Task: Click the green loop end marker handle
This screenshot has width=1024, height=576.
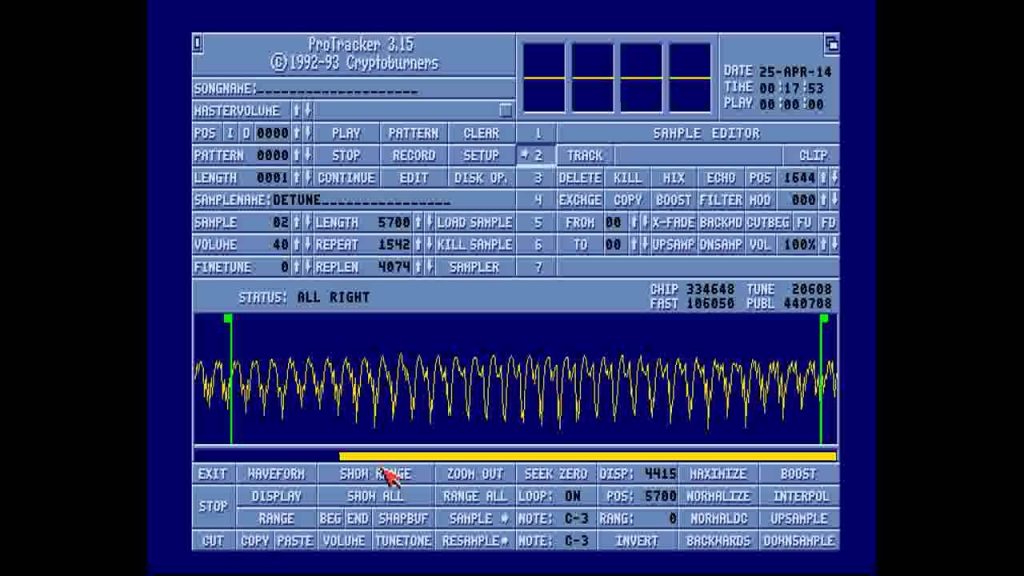Action: [824, 319]
